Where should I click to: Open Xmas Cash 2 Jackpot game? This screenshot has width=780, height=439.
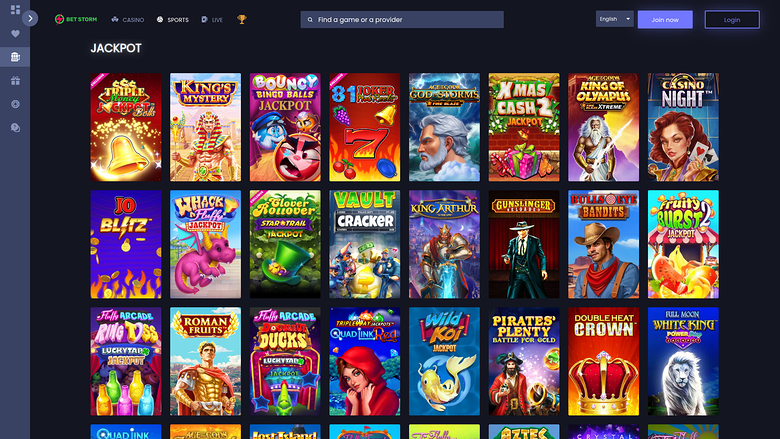524,127
